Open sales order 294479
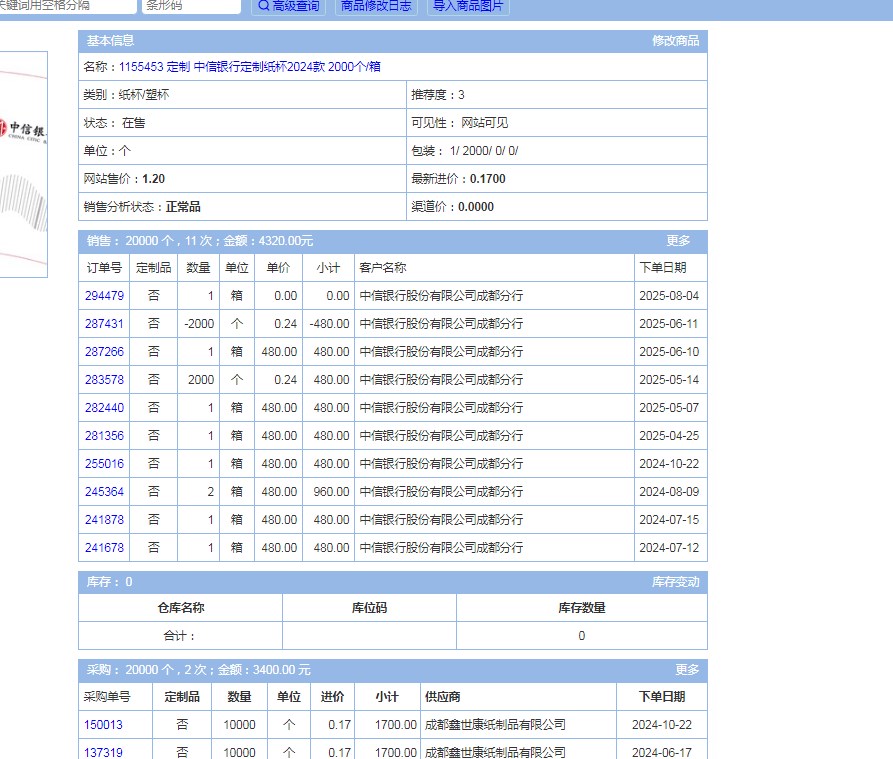The height and width of the screenshot is (759, 893). tap(104, 296)
